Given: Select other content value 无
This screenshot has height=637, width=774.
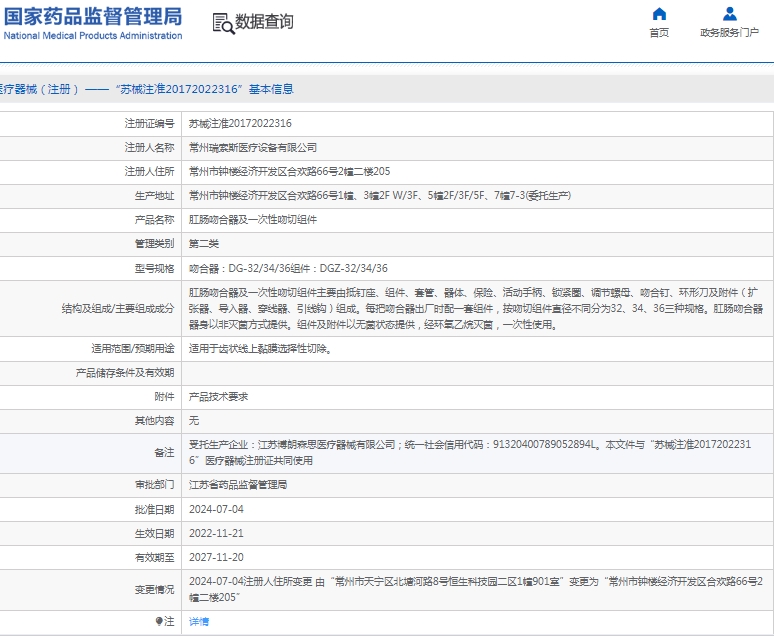Looking at the screenshot, I should (194, 420).
